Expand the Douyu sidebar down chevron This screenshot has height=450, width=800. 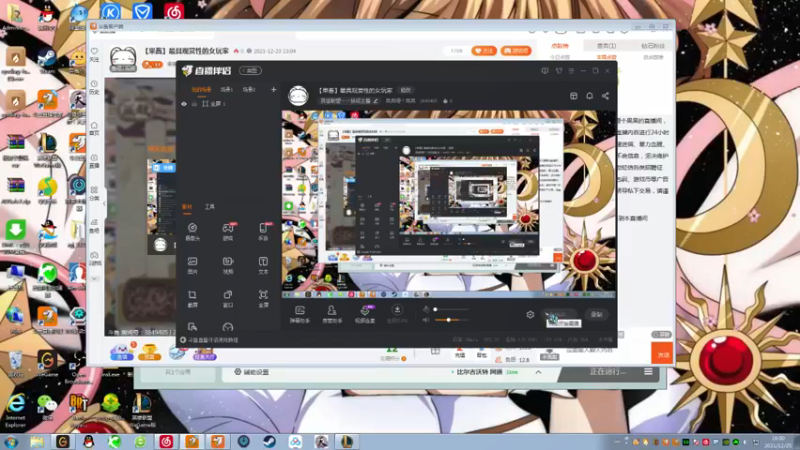94,279
